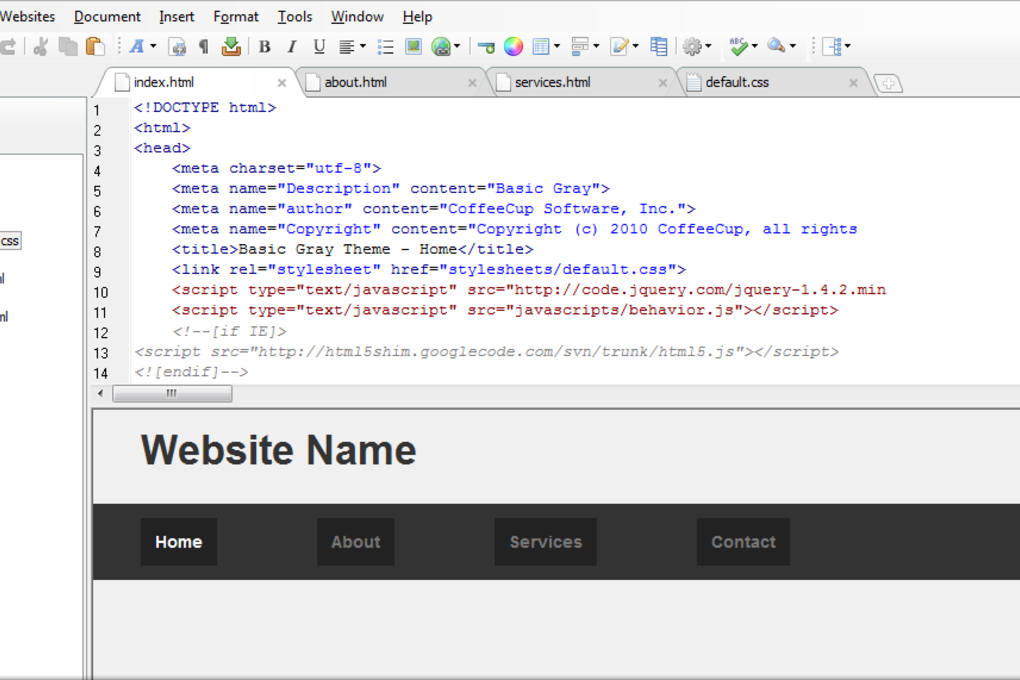
Task: Expand the gear settings dropdown arrow
Action: pos(708,46)
